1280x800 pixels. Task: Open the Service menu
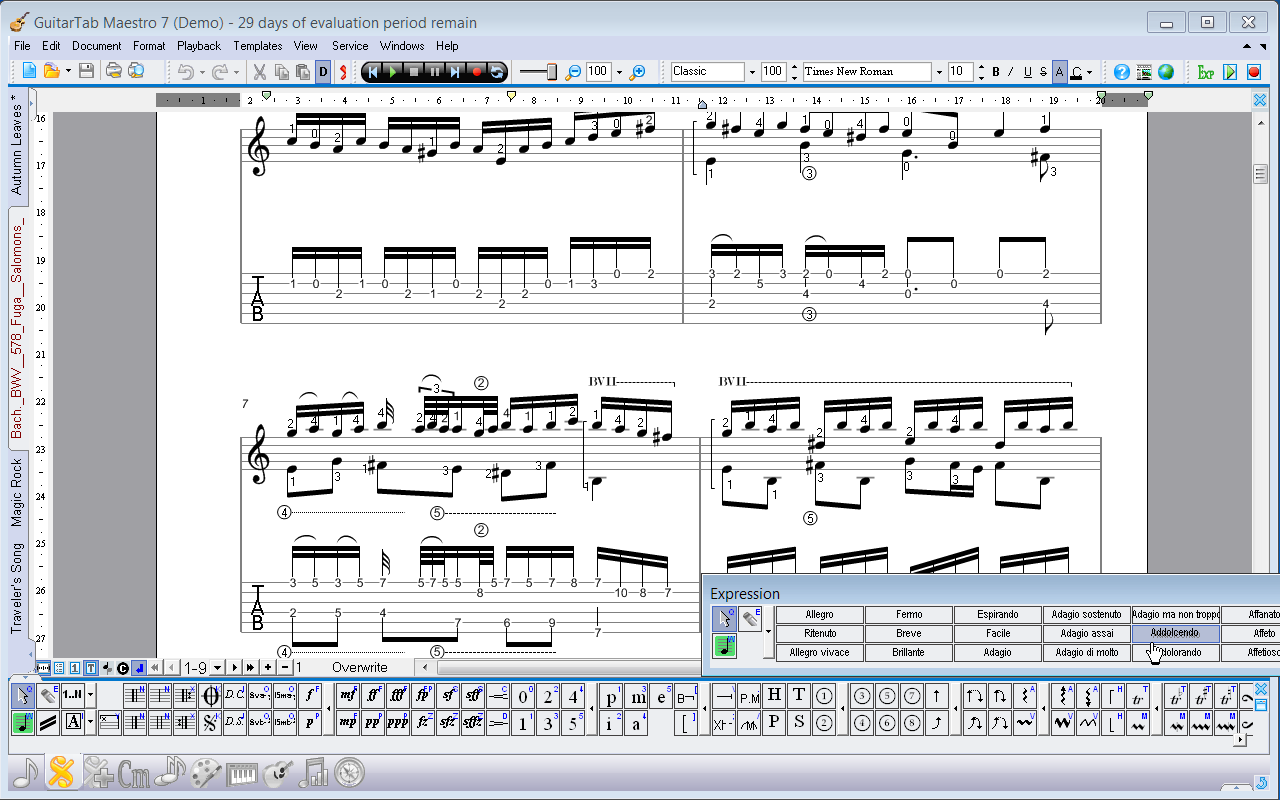point(350,46)
